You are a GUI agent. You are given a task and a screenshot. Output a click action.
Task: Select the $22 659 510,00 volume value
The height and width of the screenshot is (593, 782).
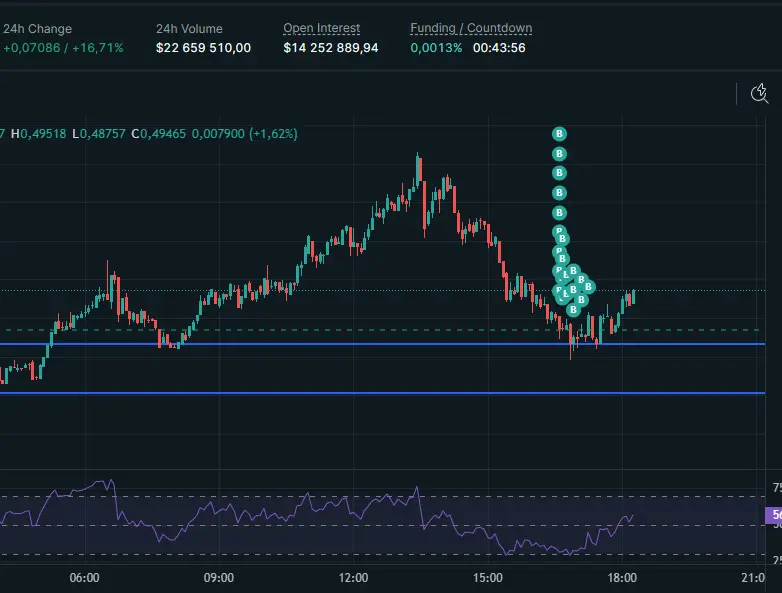click(203, 48)
